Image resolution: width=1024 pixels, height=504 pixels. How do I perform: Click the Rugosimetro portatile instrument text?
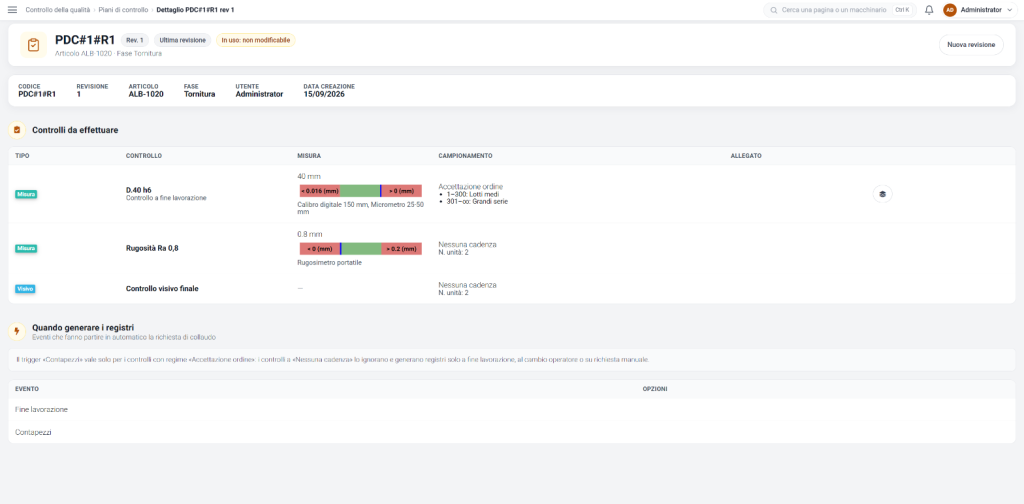coord(329,262)
